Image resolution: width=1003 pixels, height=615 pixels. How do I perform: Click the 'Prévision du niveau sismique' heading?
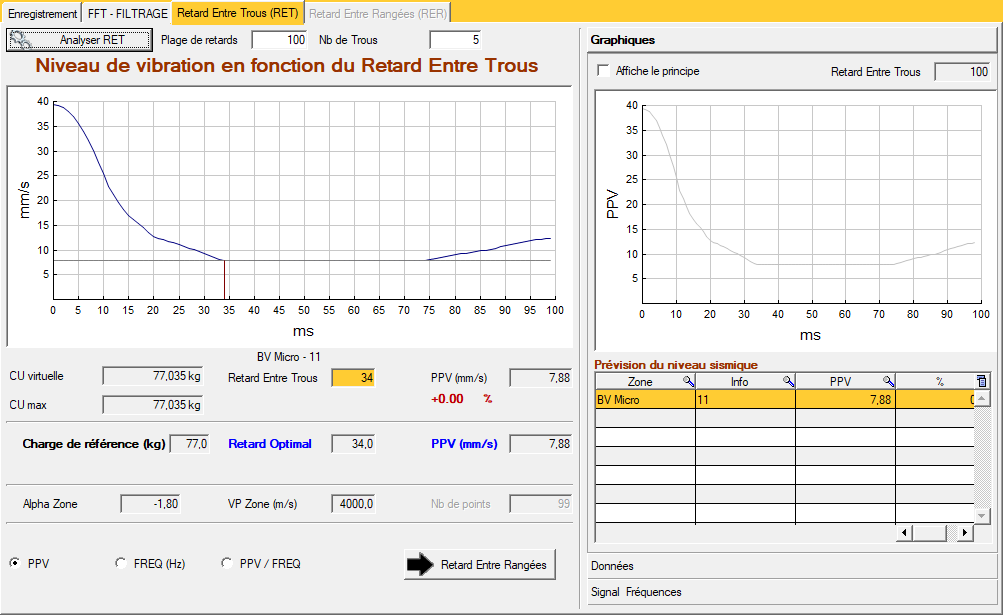pyautogui.click(x=676, y=365)
